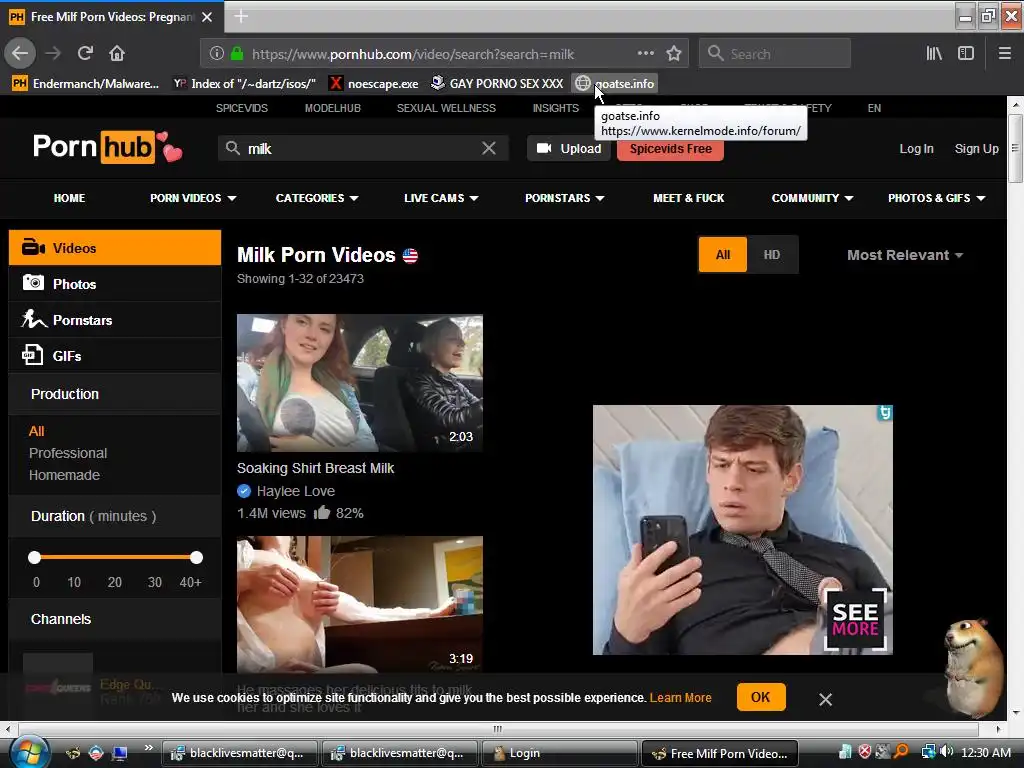The image size is (1024, 768).
Task: Open the Index of /~dartz/isos/ bookmark
Action: pos(244,84)
